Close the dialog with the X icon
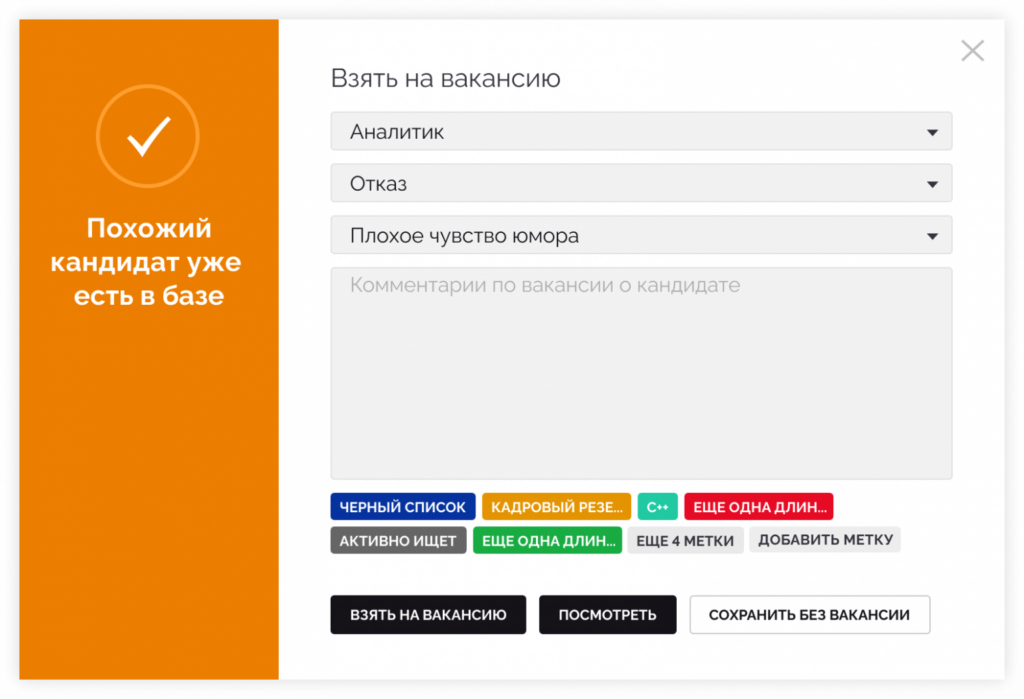Viewport: 1024px width, 699px height. pos(972,51)
